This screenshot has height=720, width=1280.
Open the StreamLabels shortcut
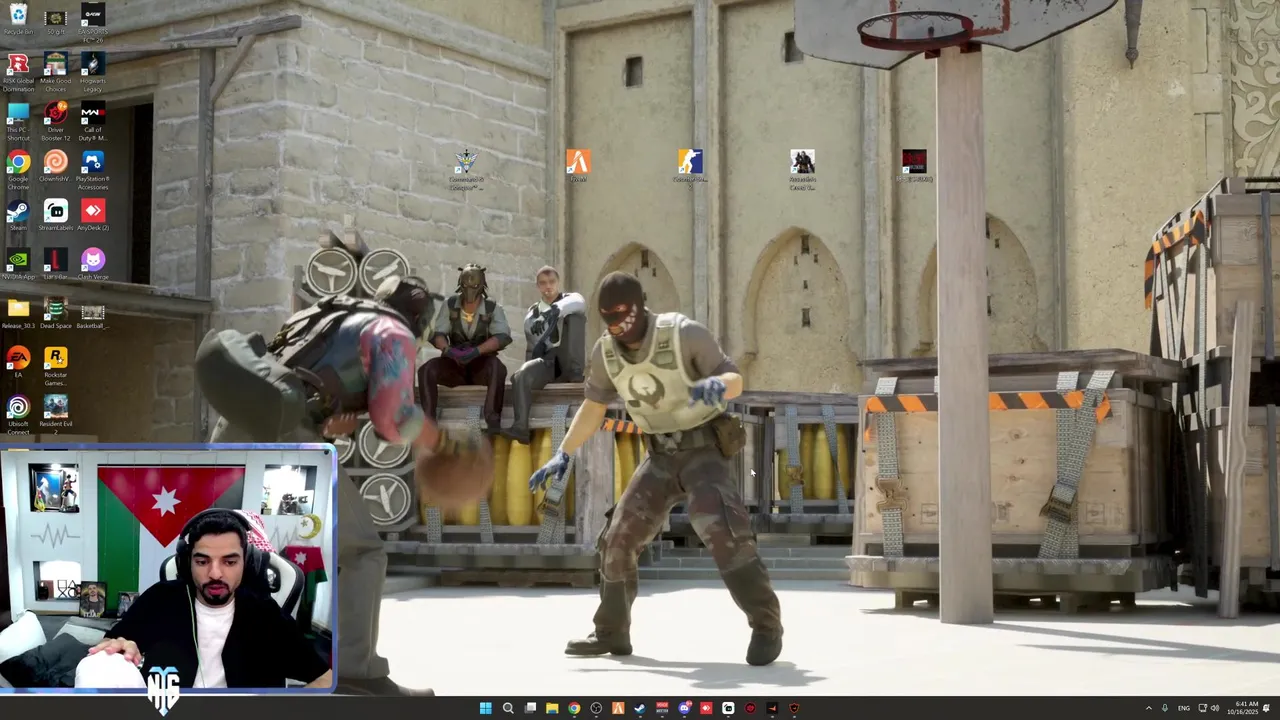[55, 215]
